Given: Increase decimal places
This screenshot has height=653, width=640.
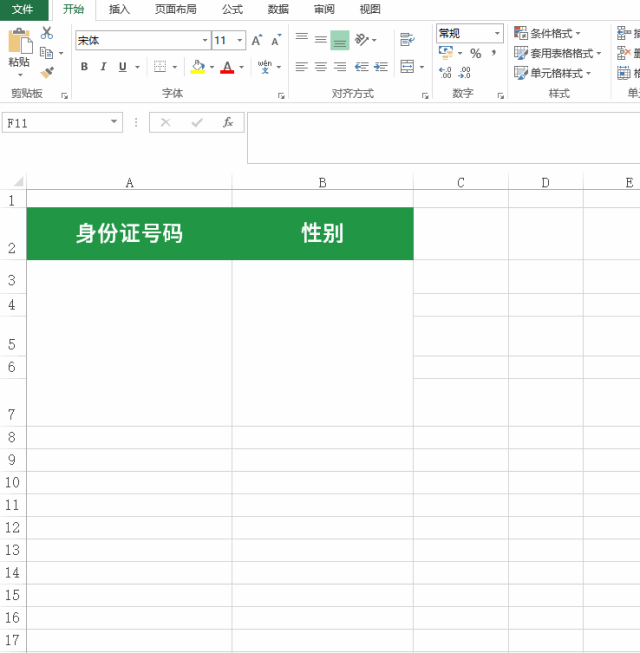Looking at the screenshot, I should pos(445,73).
